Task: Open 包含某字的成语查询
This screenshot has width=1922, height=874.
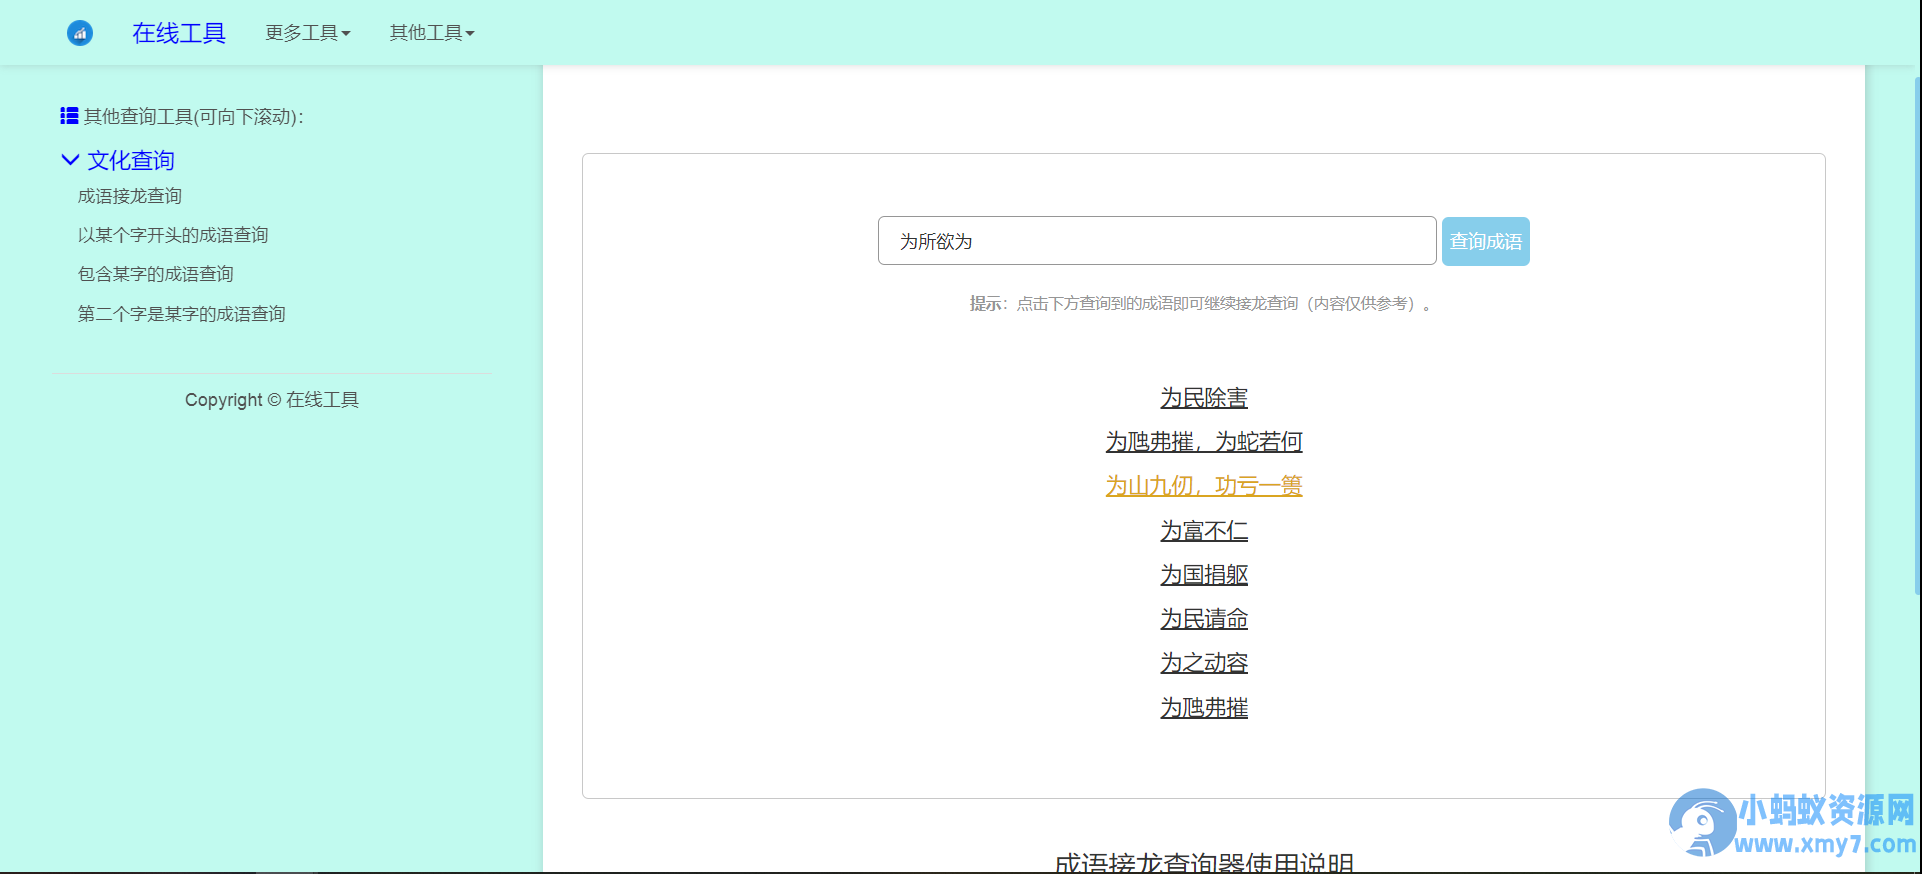Action: pos(156,274)
